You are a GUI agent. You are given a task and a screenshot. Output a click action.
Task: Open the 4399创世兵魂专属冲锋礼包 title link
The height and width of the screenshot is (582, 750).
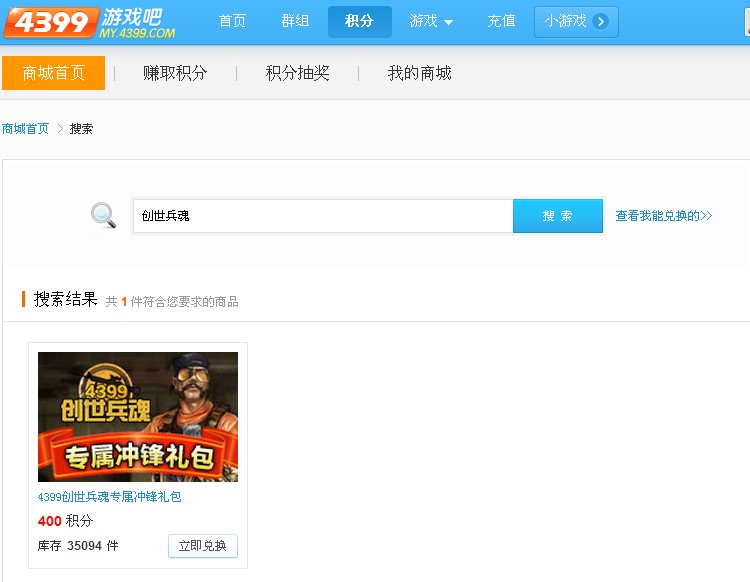[110, 497]
